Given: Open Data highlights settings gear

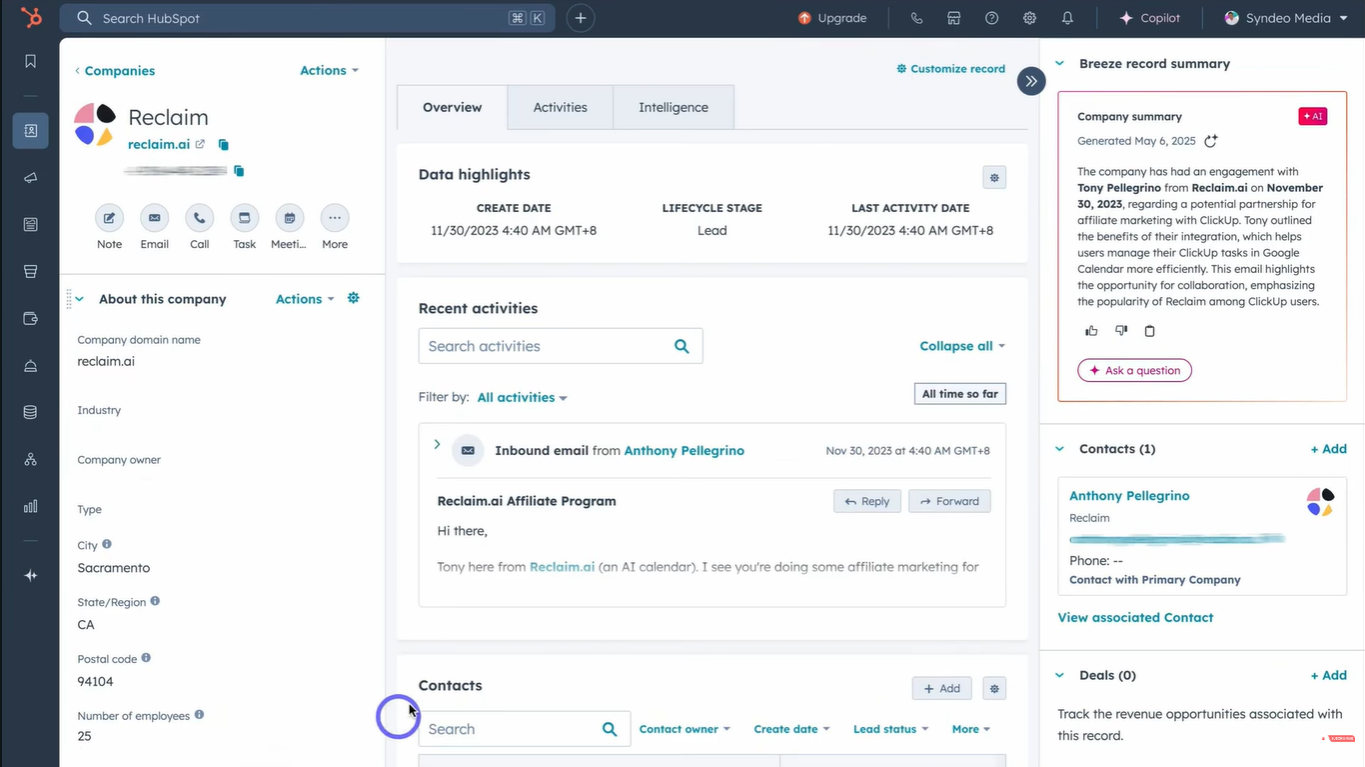Looking at the screenshot, I should click(x=994, y=178).
